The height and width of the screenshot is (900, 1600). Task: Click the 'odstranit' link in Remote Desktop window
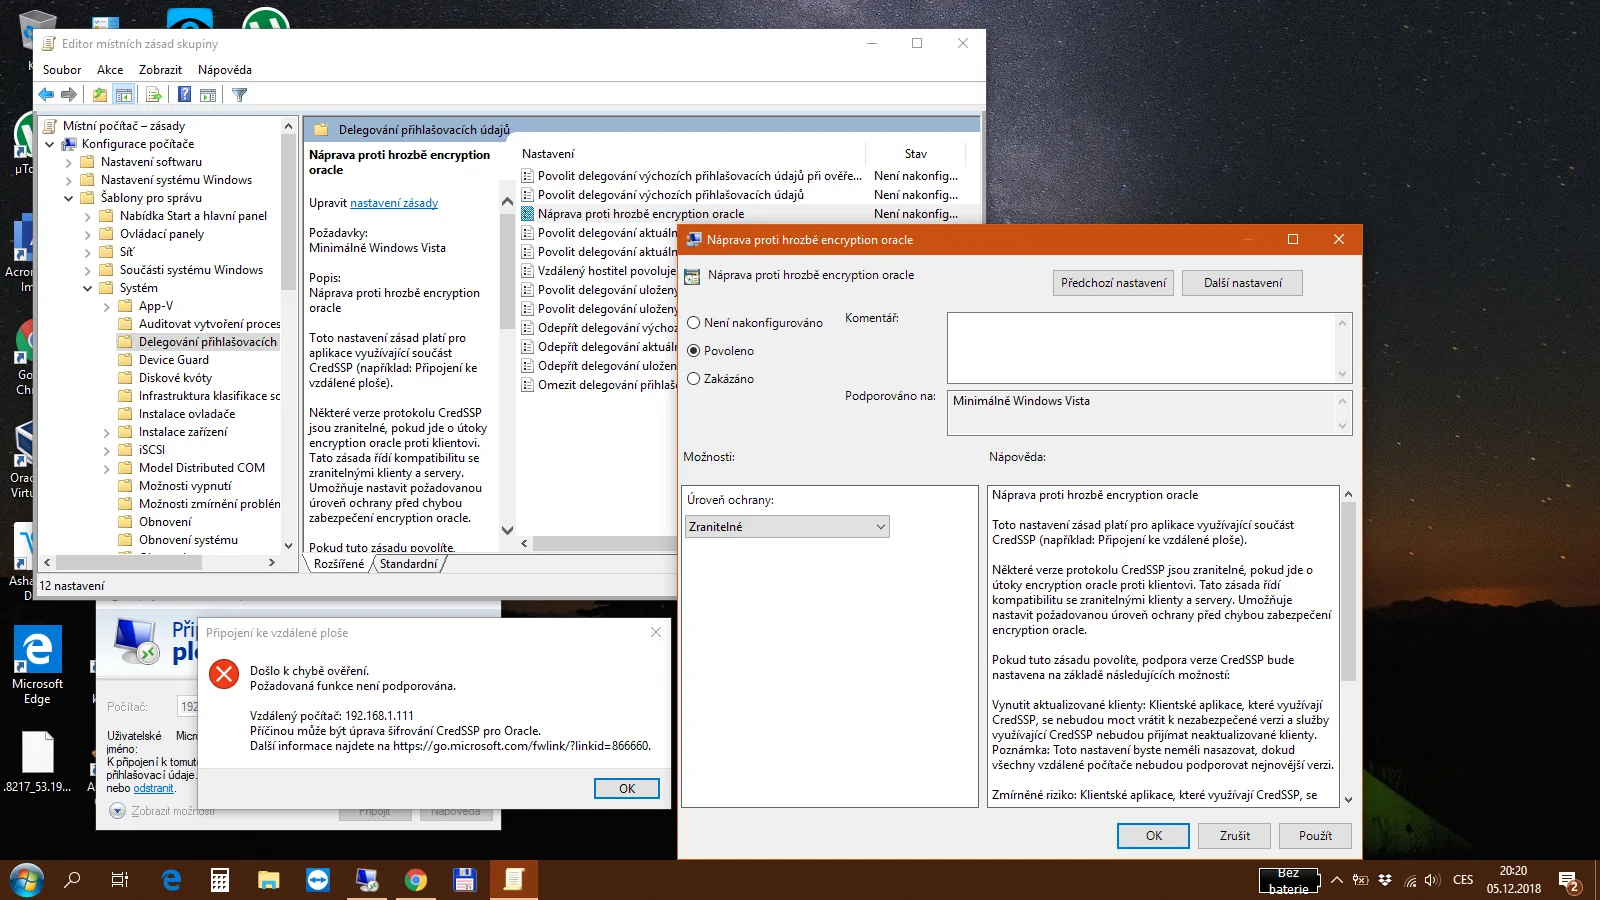click(154, 789)
